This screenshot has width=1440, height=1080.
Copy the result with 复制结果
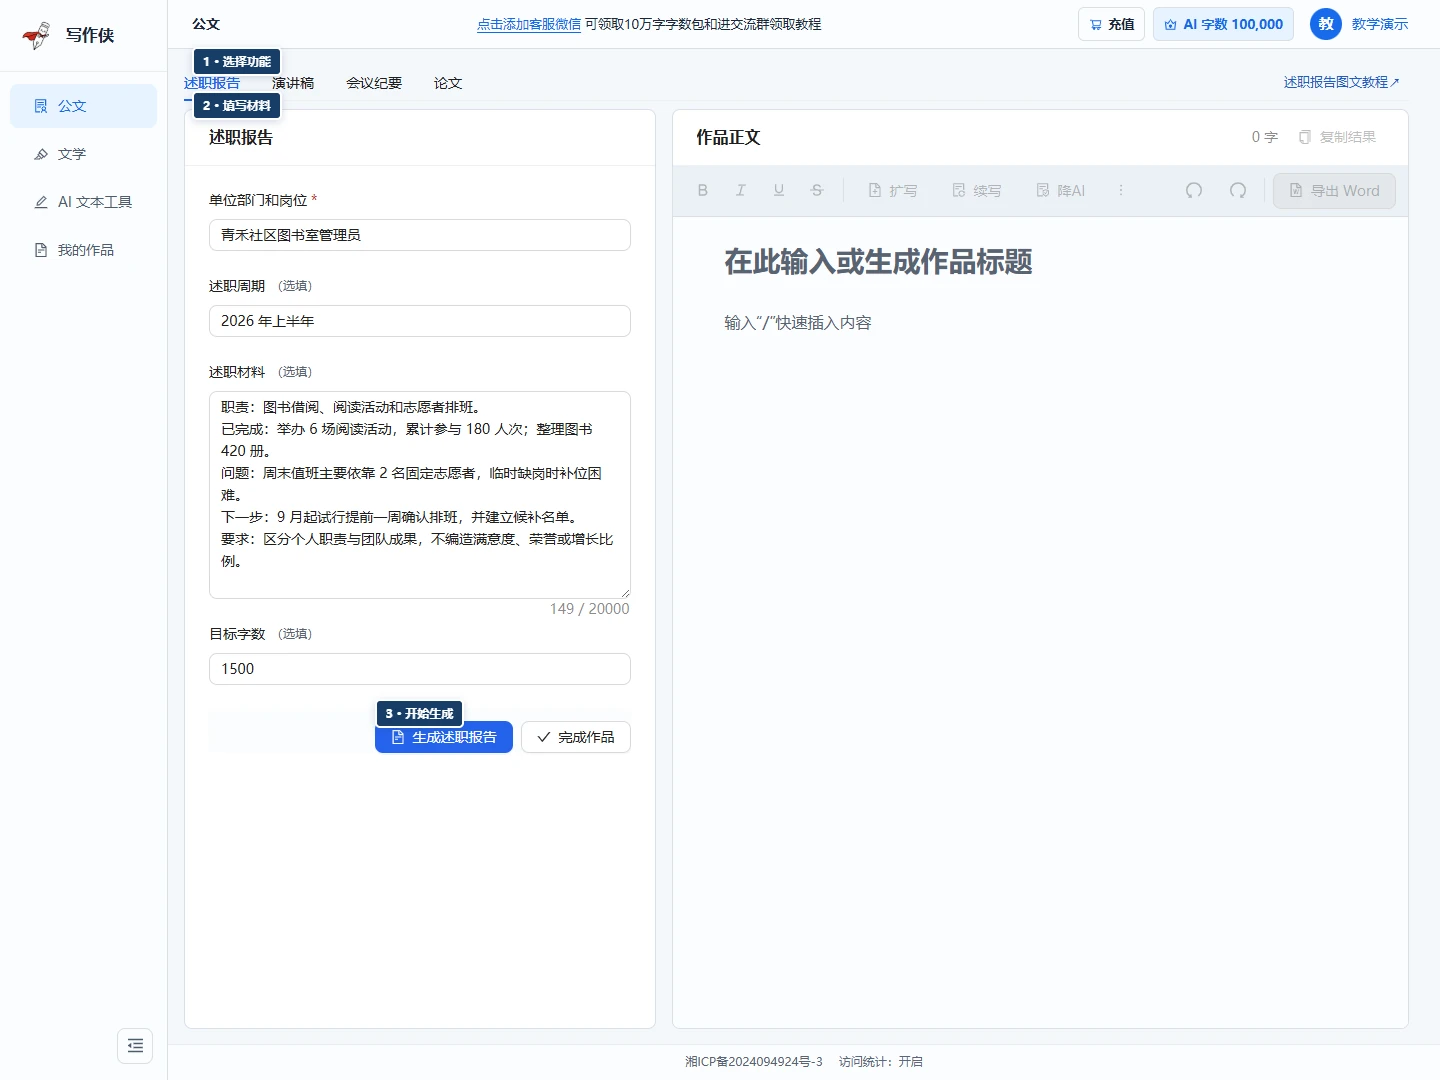coord(1337,137)
